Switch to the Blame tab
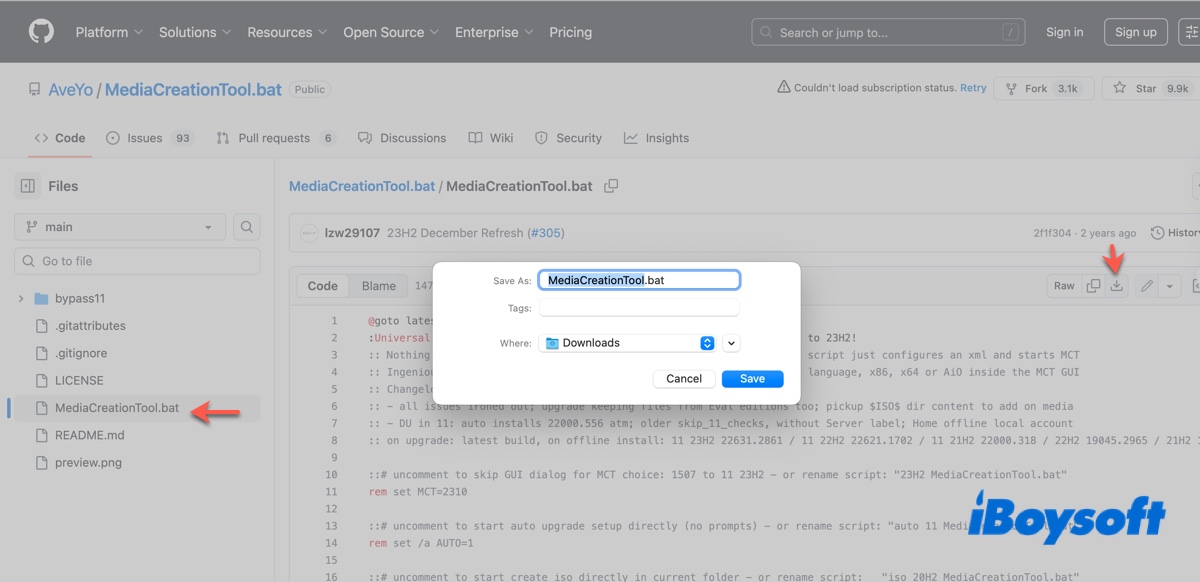Screen dimensions: 1200x582 point(378,285)
